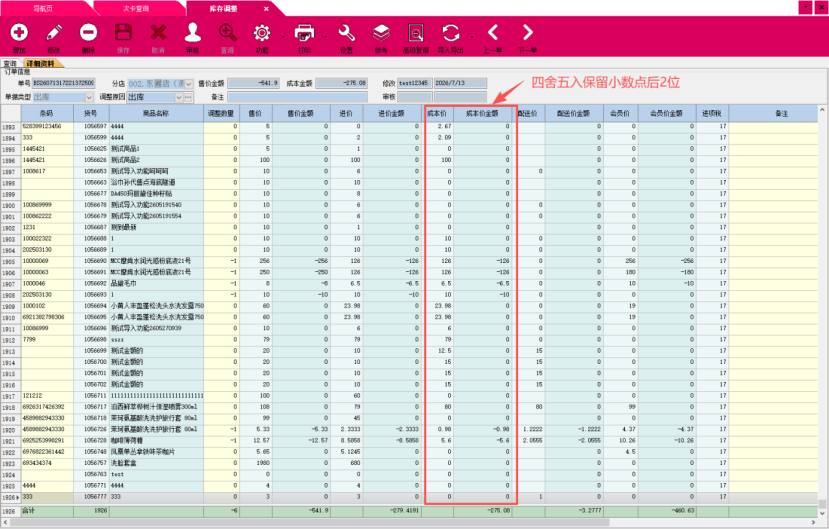
Task: Click the 修改 pencil edit icon
Action: click(x=54, y=33)
